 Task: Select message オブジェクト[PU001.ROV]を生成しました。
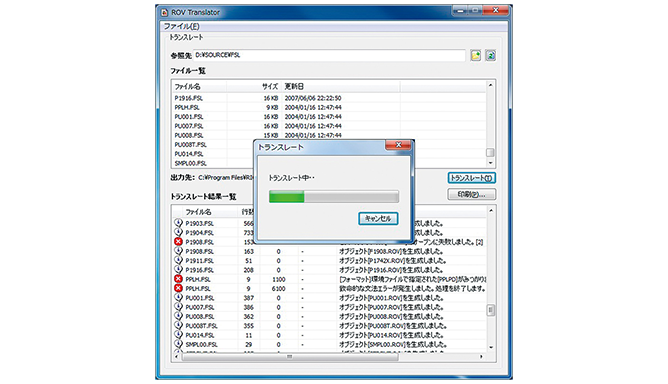tap(391, 298)
